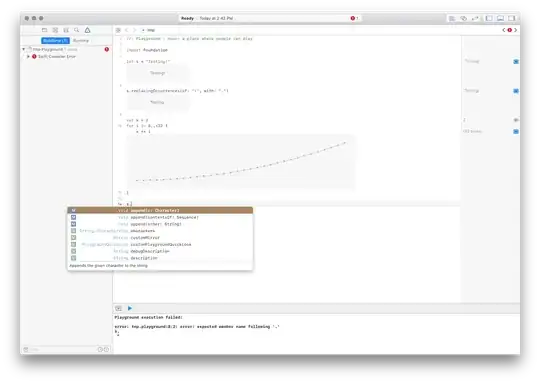Choose the characters completion
The image size is (540, 383).
click(x=160, y=231)
